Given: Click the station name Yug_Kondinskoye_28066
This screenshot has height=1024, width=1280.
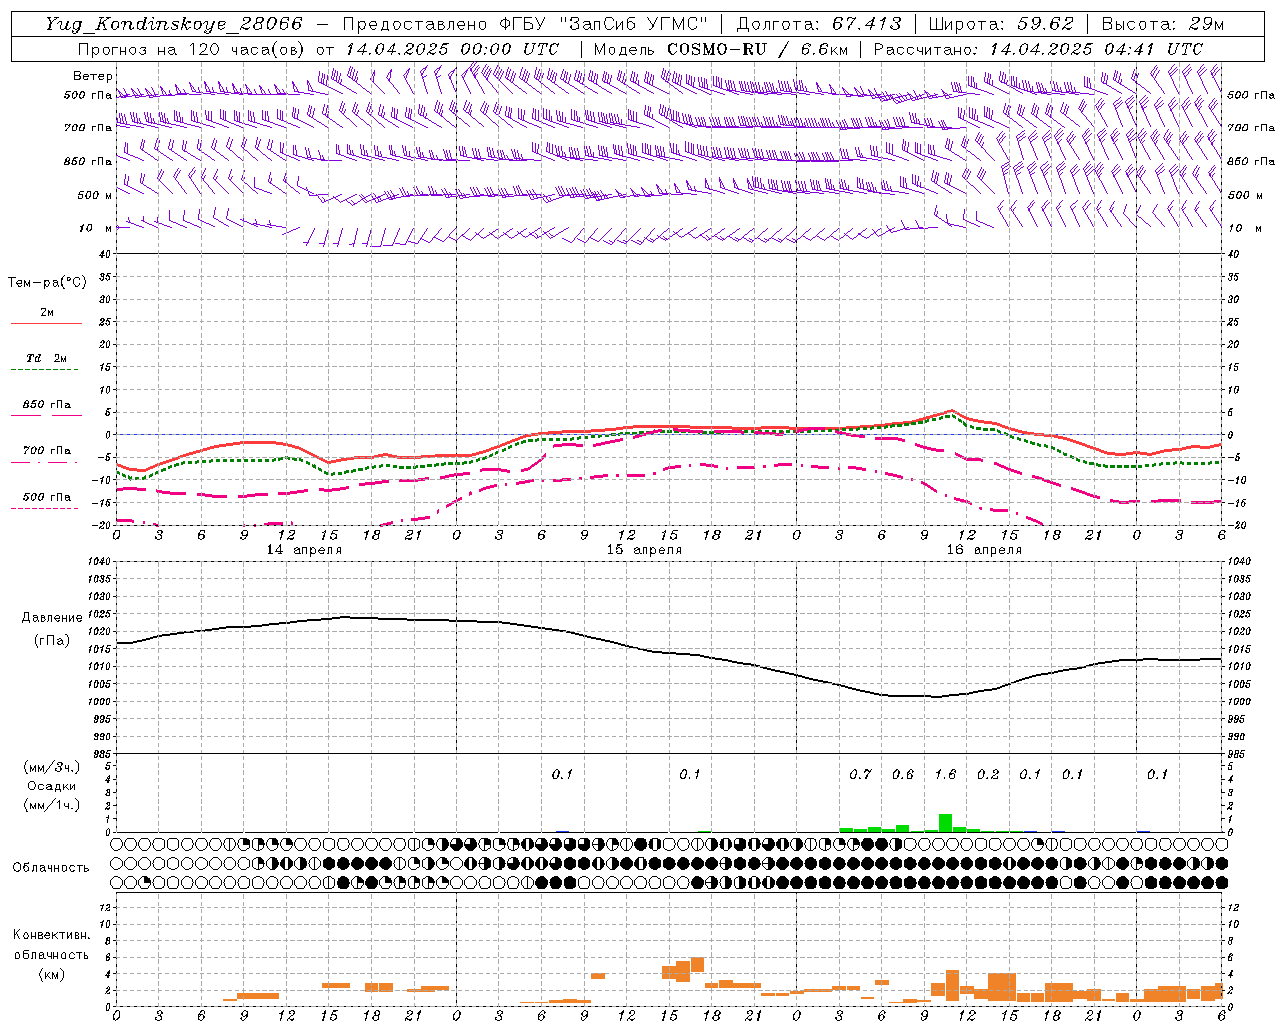Looking at the screenshot, I should (174, 24).
